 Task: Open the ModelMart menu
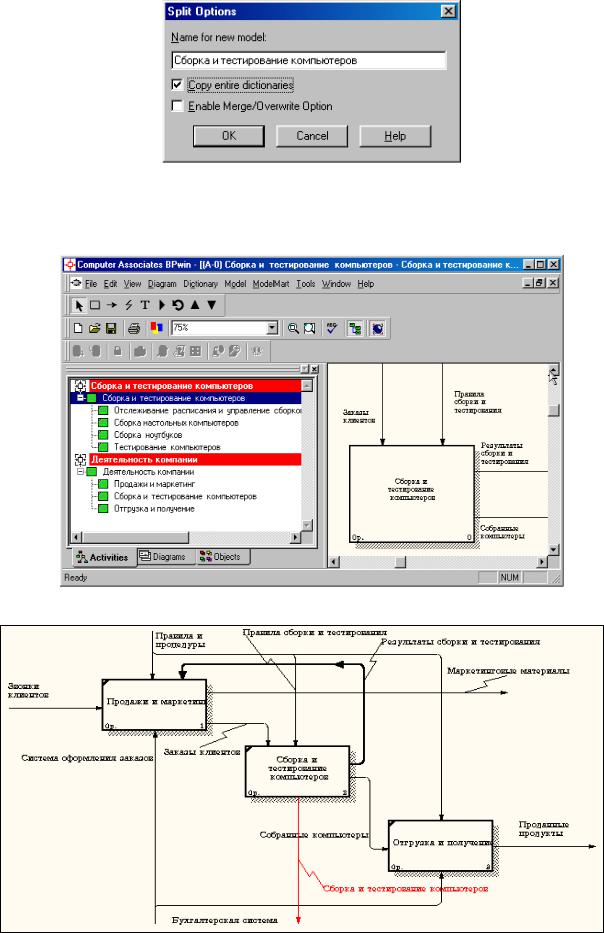(x=271, y=284)
